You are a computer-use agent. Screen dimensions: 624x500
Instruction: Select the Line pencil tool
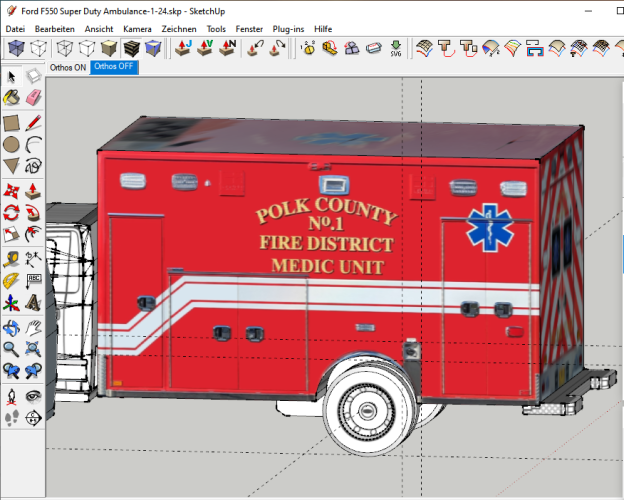click(x=33, y=122)
